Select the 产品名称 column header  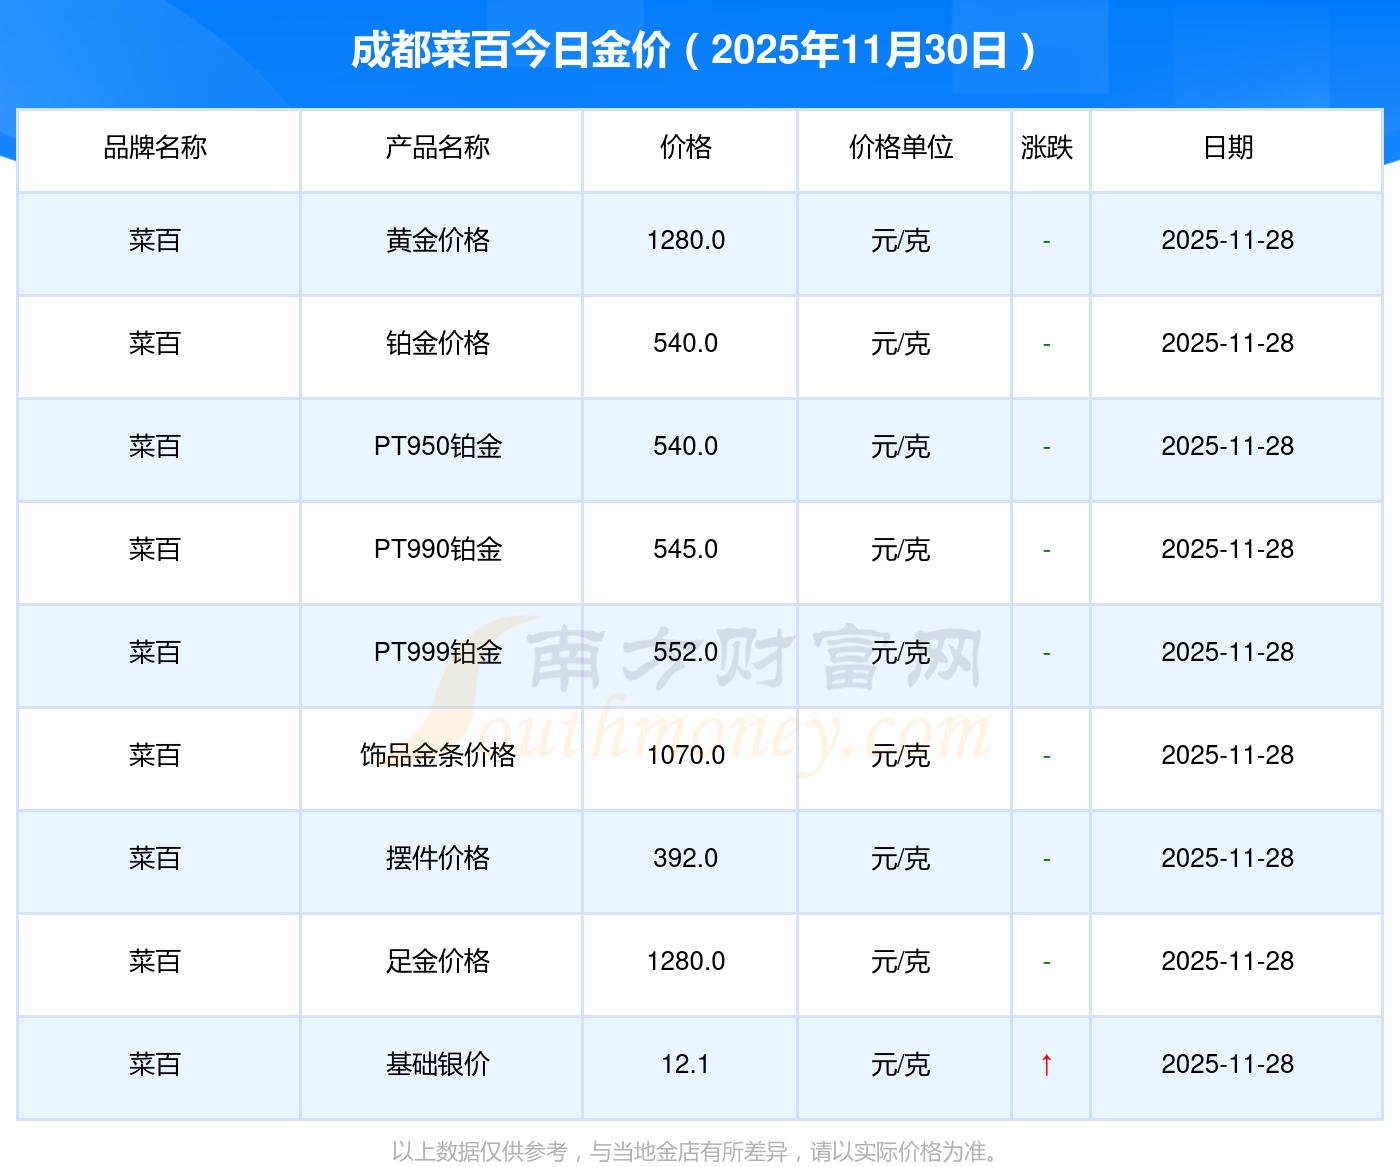[438, 148]
